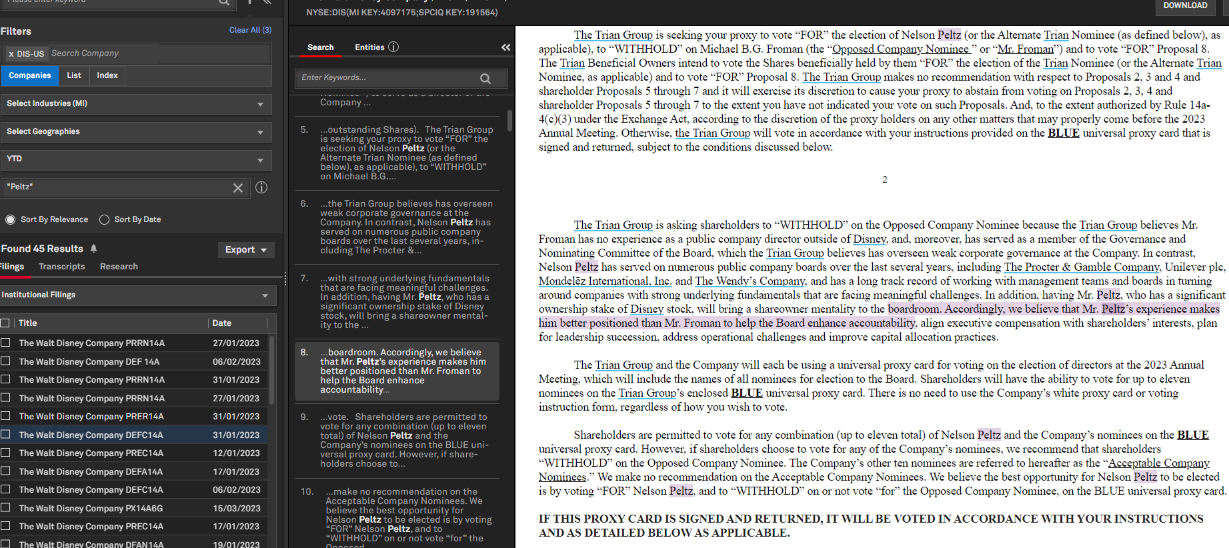Clear the "Peltz" keyword with X icon
The height and width of the screenshot is (548, 1229).
(238, 188)
